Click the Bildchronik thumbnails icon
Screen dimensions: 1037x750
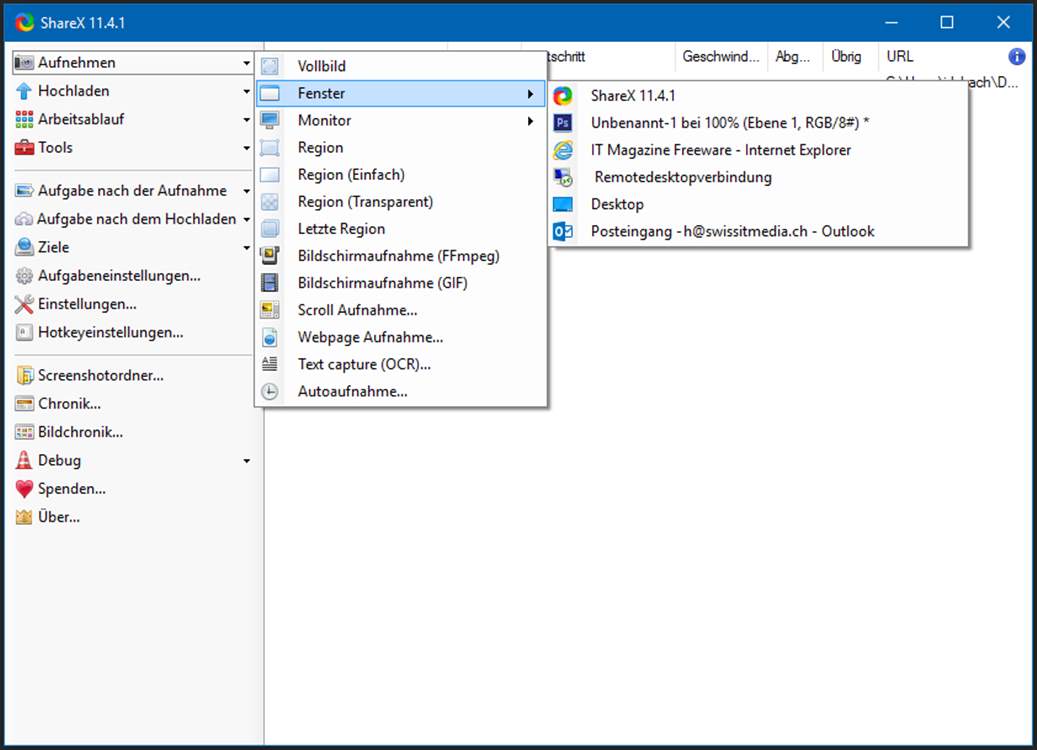[24, 433]
